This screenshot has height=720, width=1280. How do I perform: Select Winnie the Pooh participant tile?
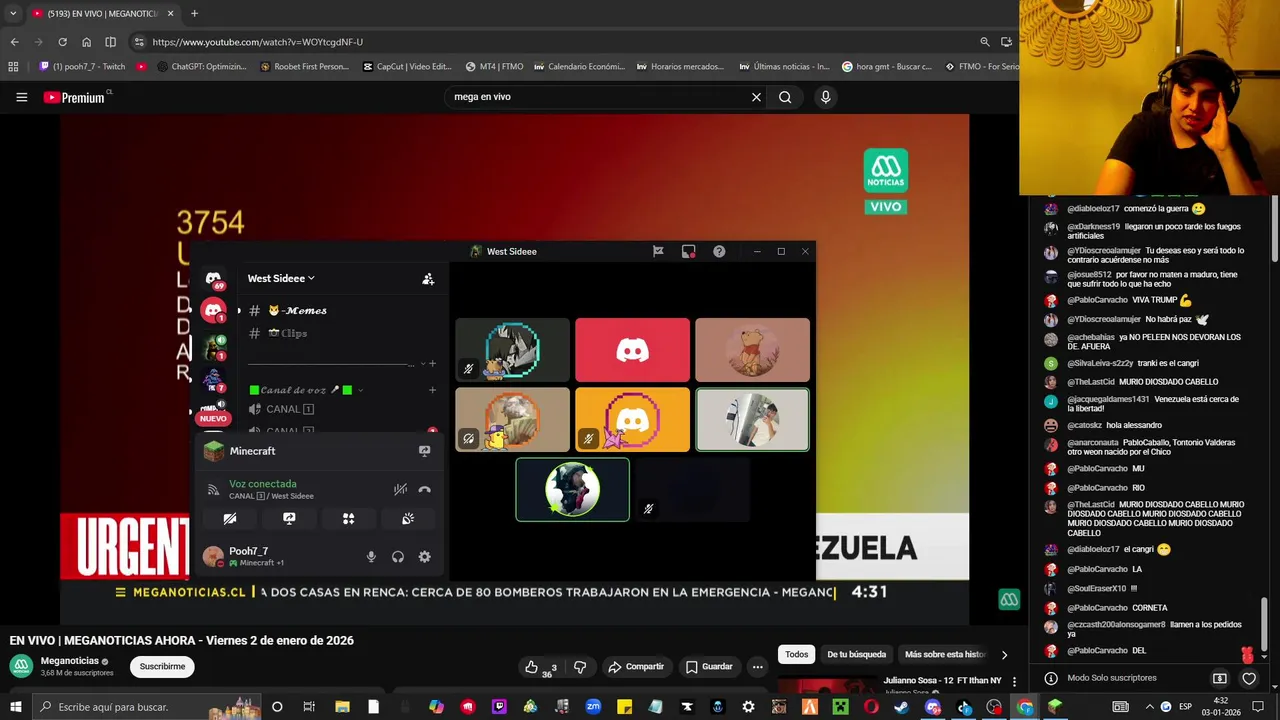click(x=752, y=350)
